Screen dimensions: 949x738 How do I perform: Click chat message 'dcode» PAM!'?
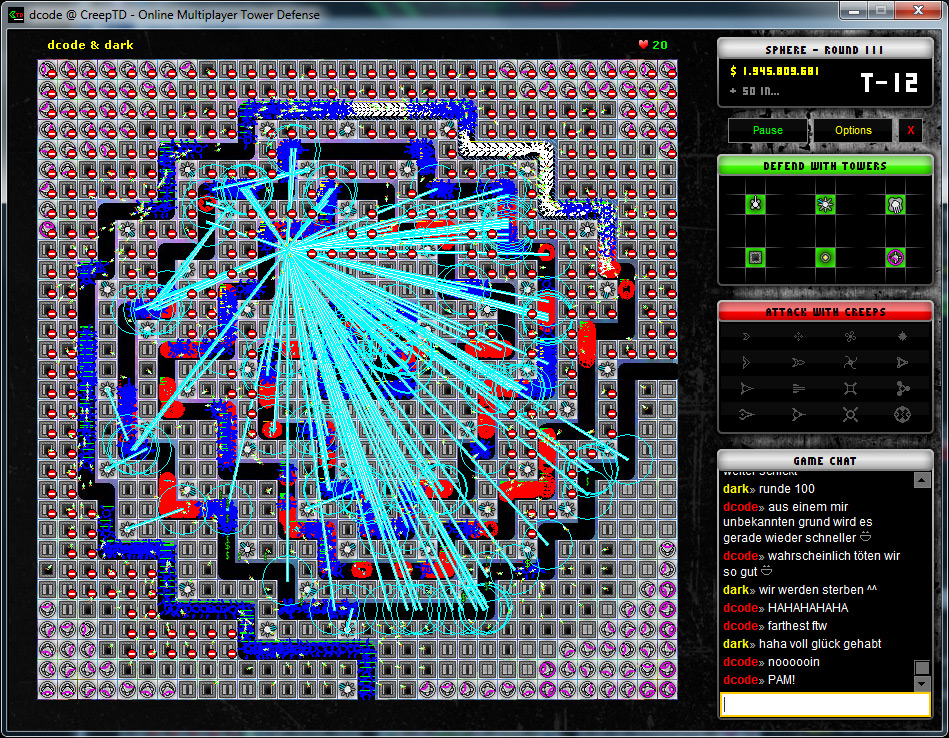[x=759, y=680]
